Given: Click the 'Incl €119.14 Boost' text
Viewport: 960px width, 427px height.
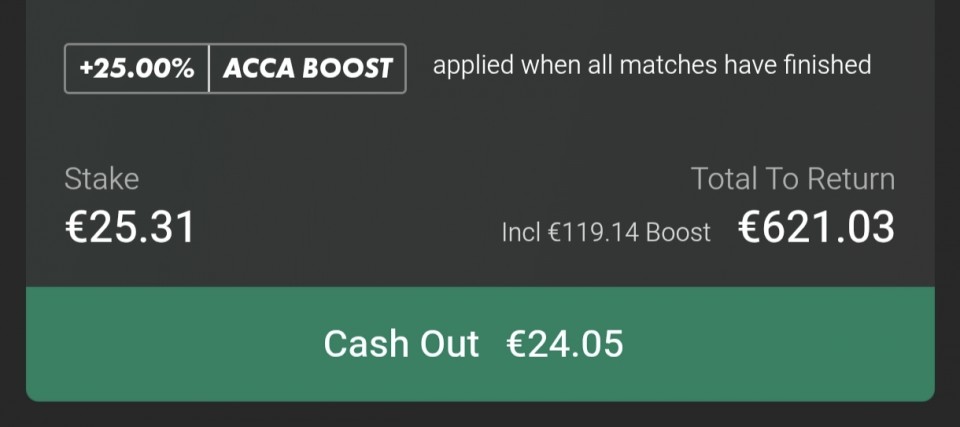Looking at the screenshot, I should click(x=606, y=232).
